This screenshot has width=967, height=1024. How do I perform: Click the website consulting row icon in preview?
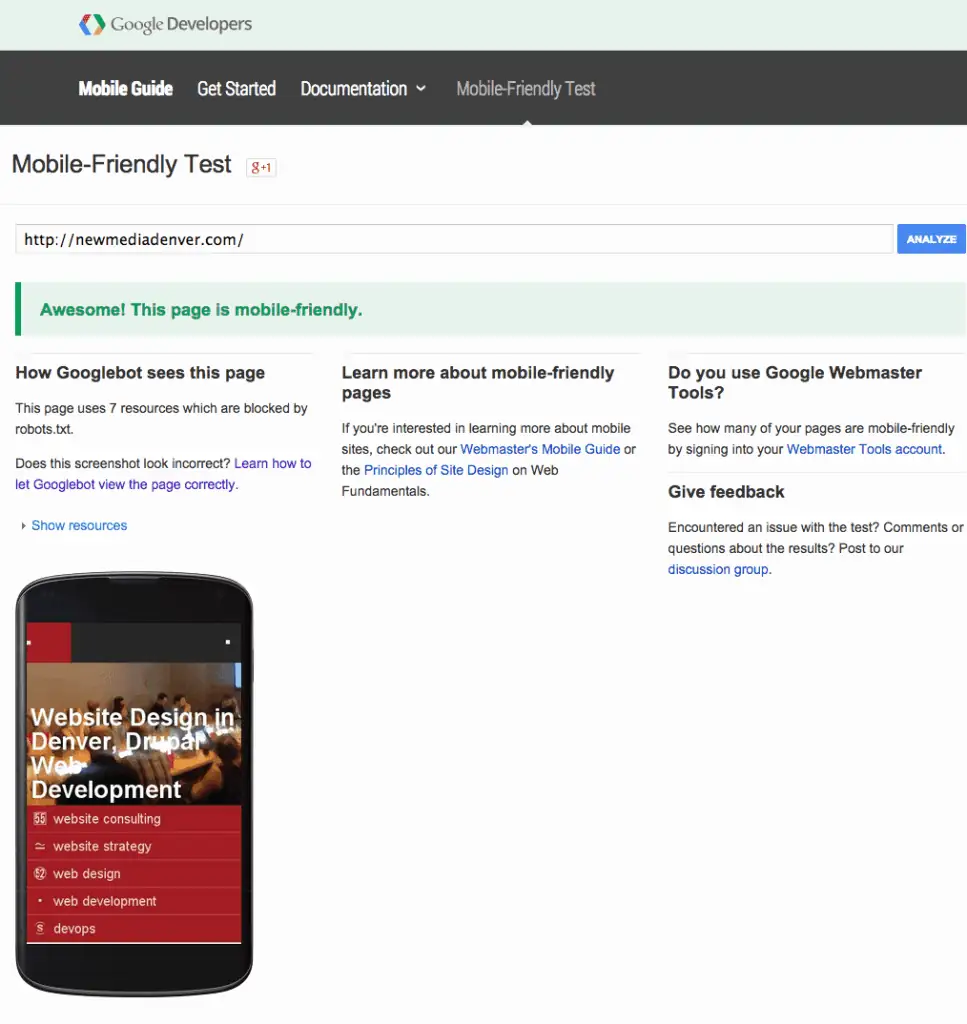pyautogui.click(x=40, y=818)
